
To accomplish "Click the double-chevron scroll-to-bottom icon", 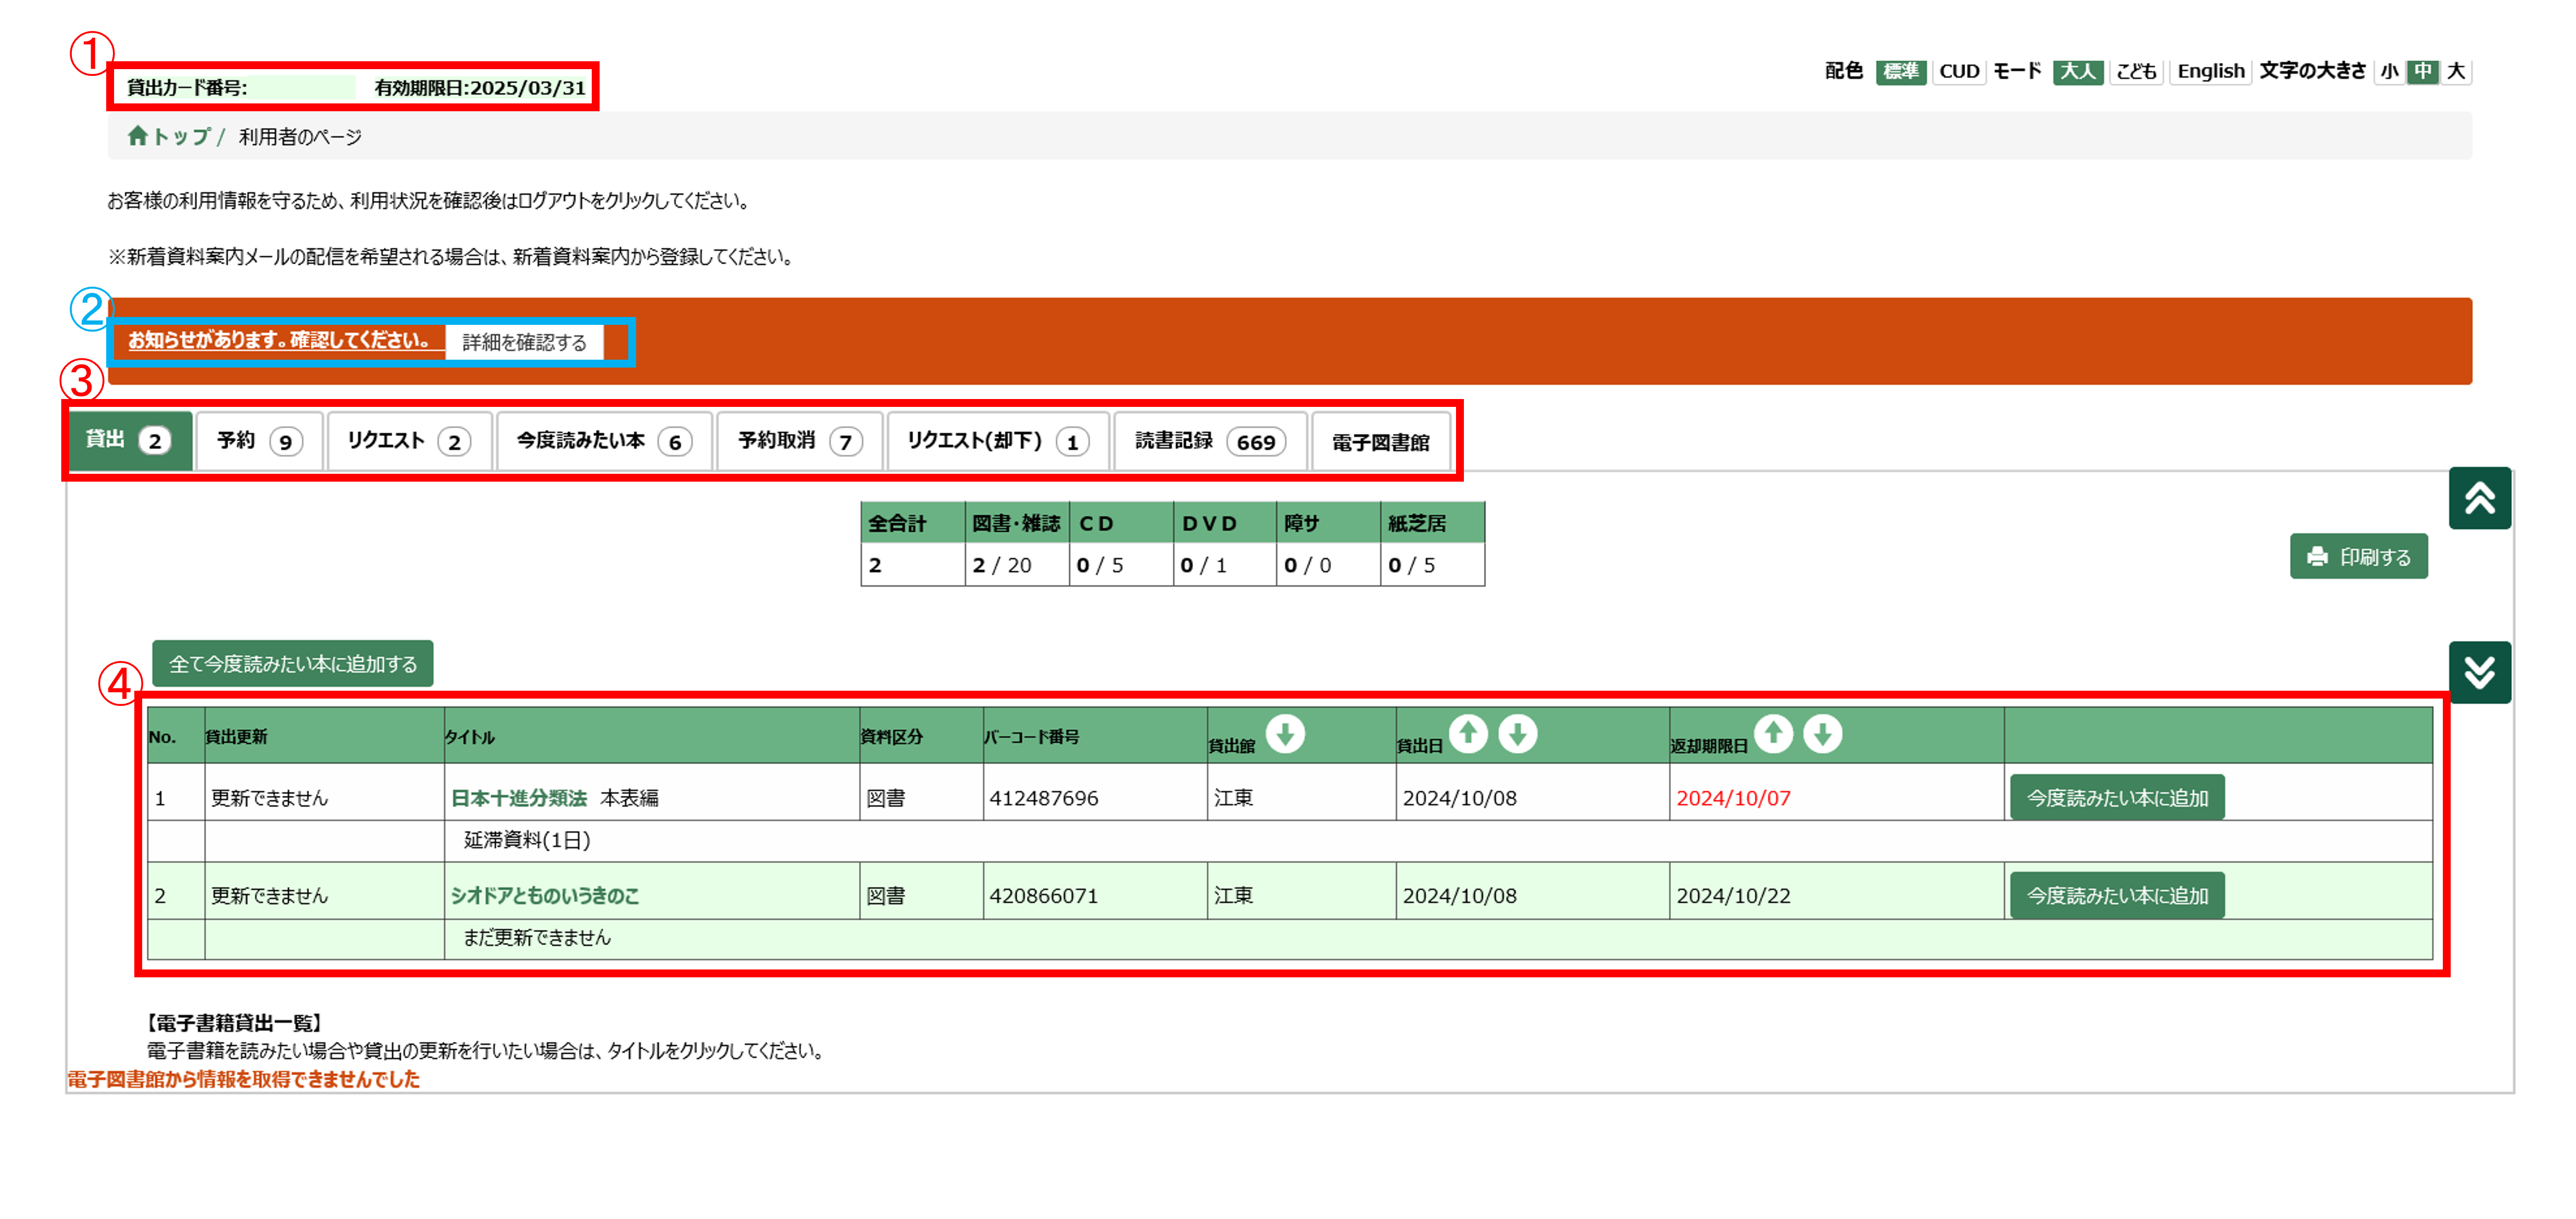I will (2479, 671).
